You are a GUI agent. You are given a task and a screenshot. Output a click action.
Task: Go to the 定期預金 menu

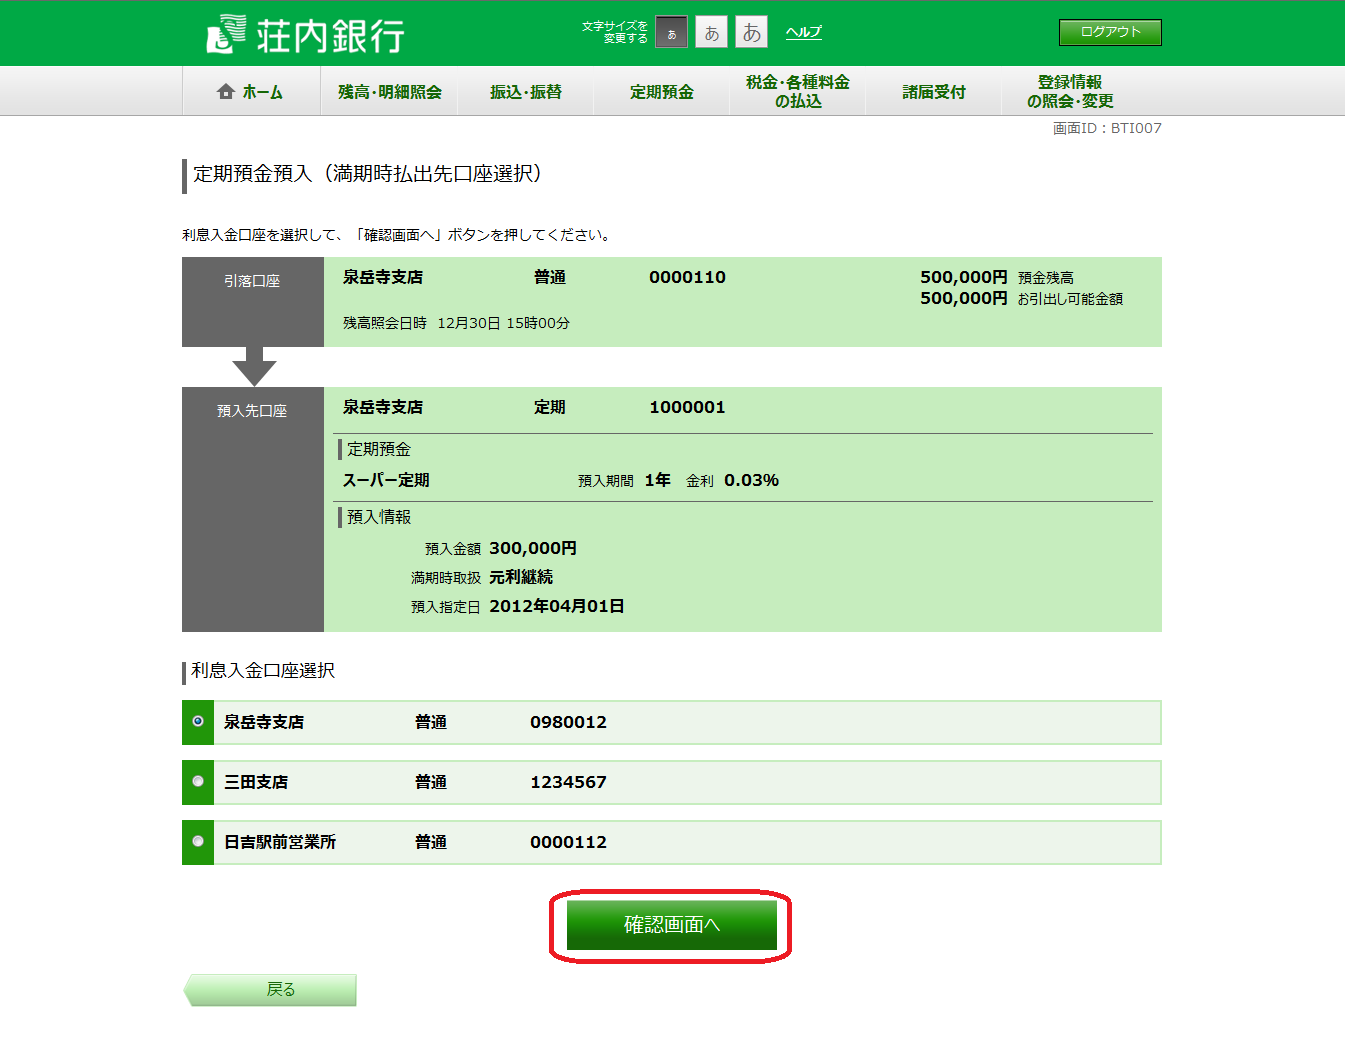click(x=661, y=92)
